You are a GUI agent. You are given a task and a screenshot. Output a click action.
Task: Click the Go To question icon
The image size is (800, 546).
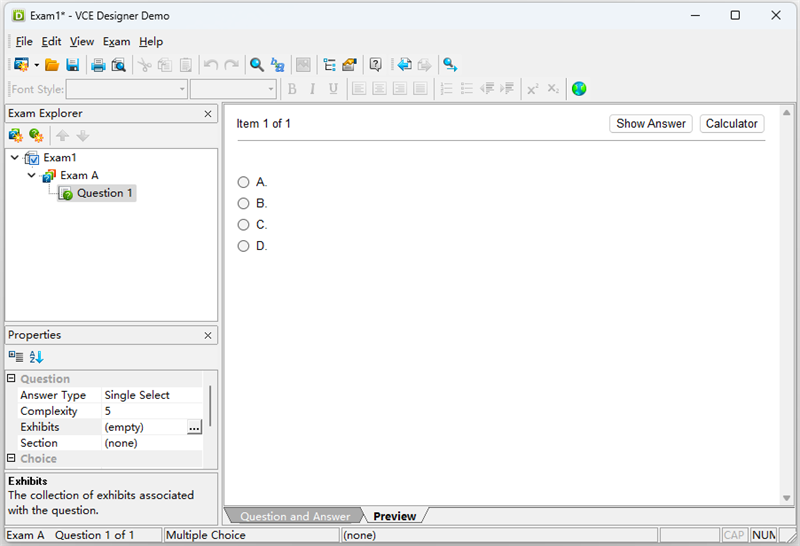point(450,65)
